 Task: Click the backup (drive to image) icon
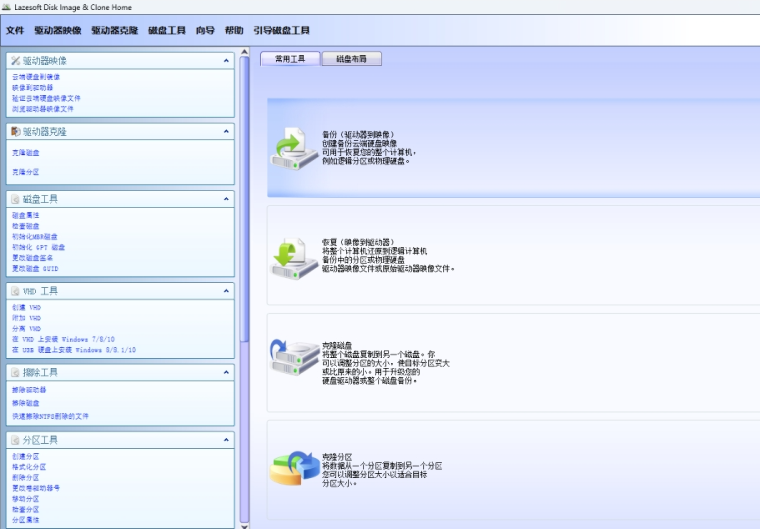[294, 148]
